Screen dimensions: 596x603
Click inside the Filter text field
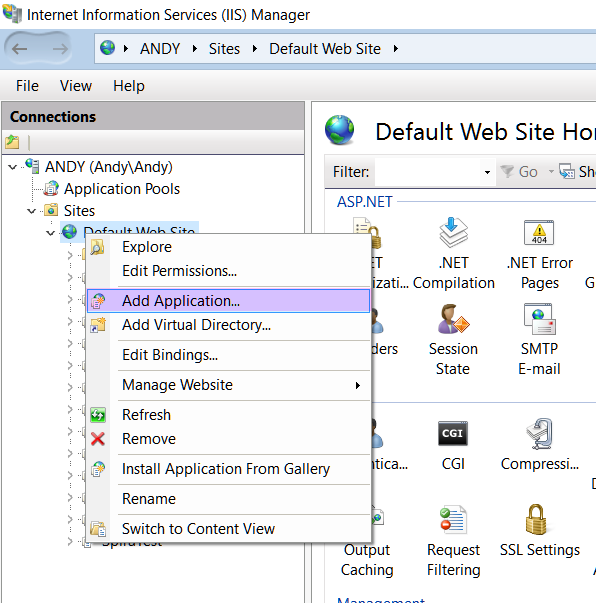428,172
